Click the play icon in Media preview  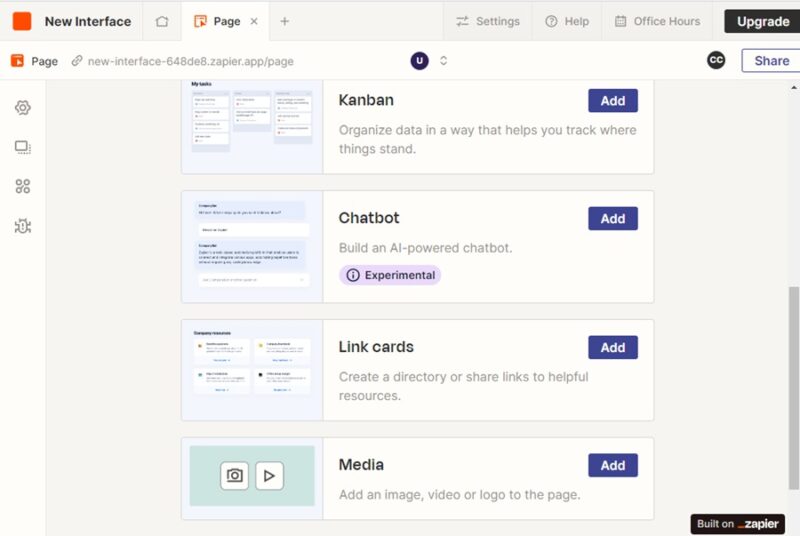pos(269,476)
